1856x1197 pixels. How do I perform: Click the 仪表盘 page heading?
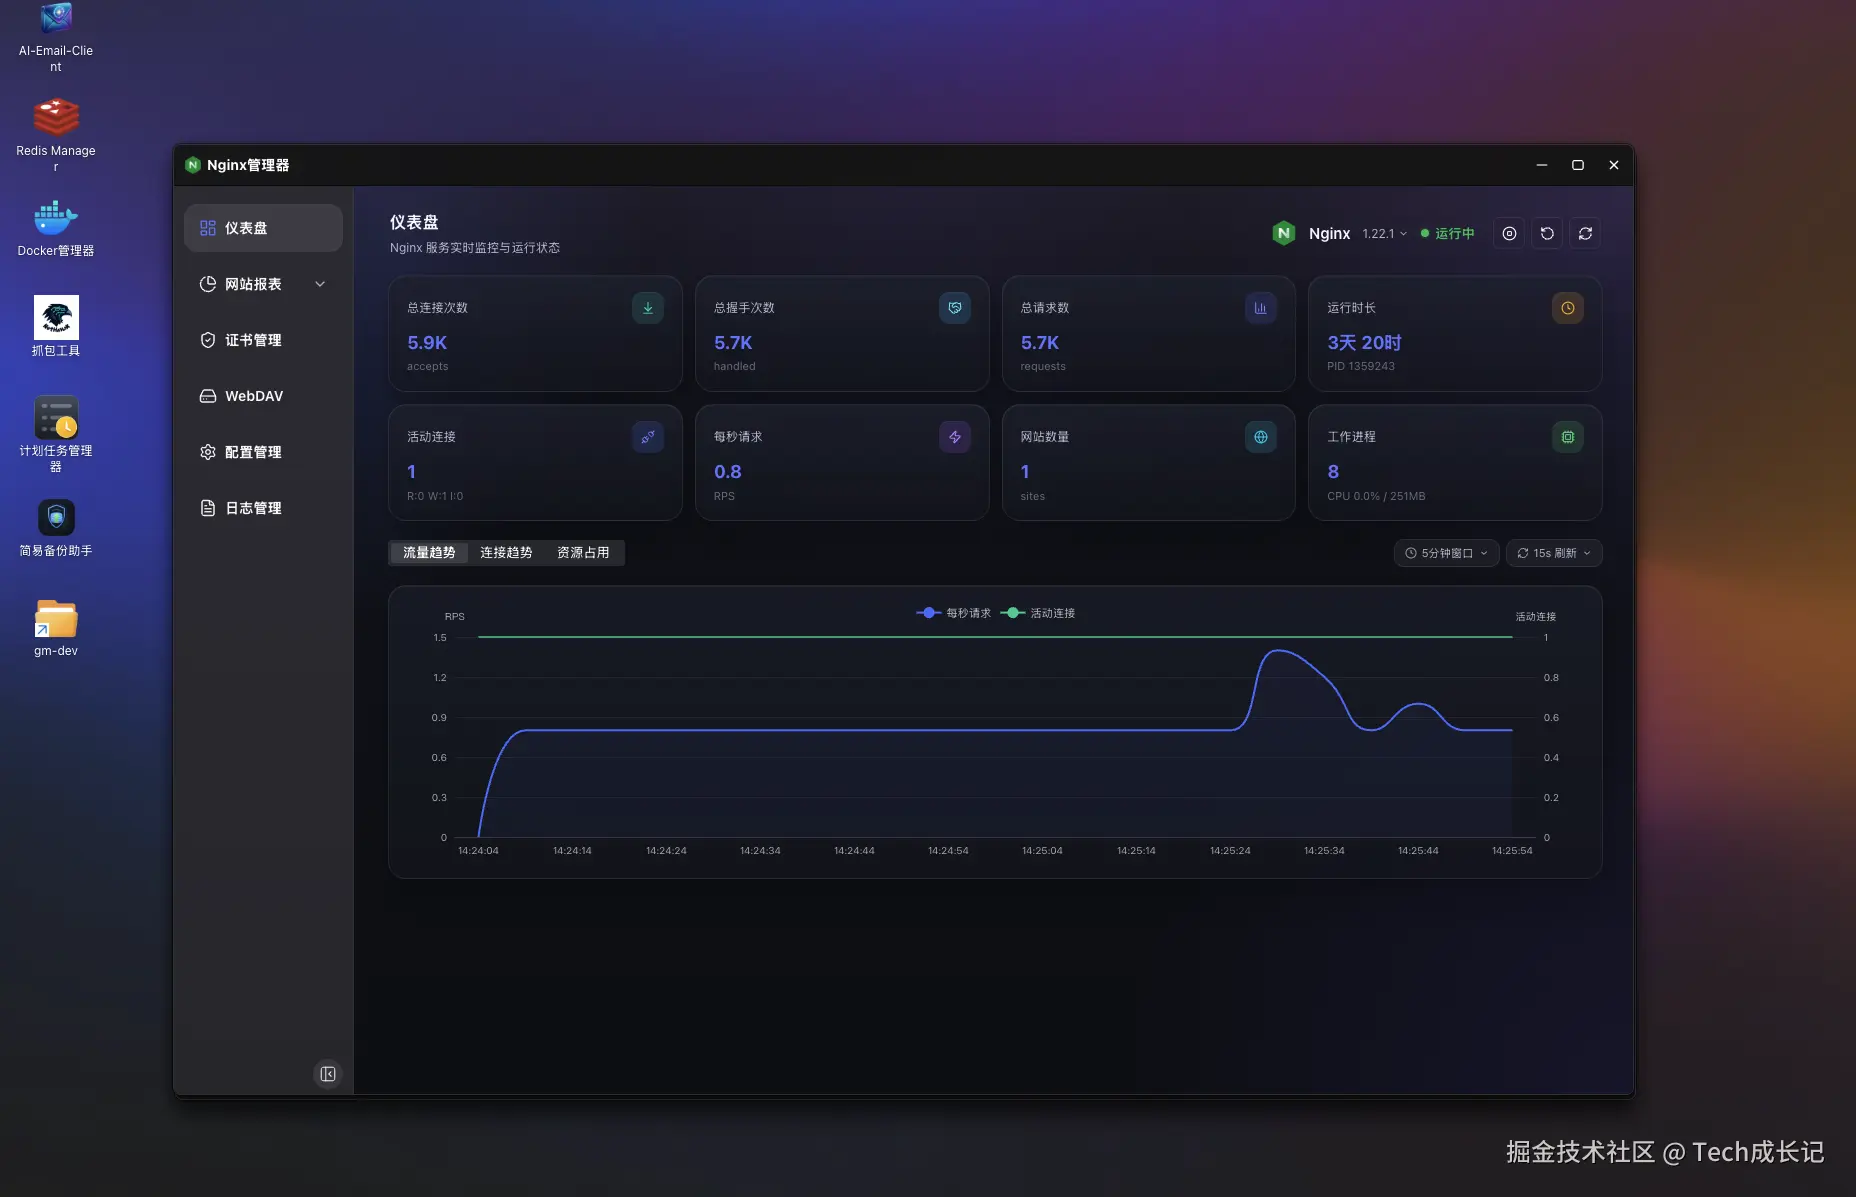pos(414,222)
